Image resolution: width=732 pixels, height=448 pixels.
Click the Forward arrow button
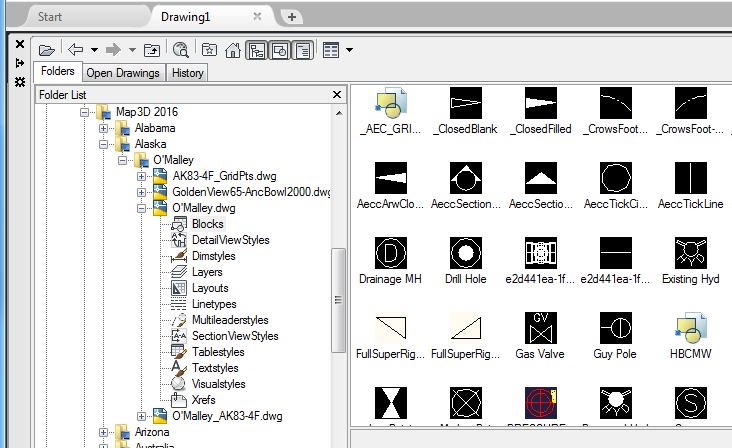(113, 49)
